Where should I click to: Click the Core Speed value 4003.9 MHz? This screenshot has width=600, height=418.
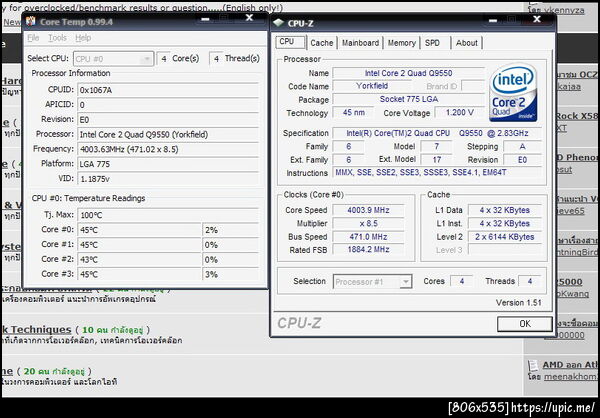[x=368, y=210]
